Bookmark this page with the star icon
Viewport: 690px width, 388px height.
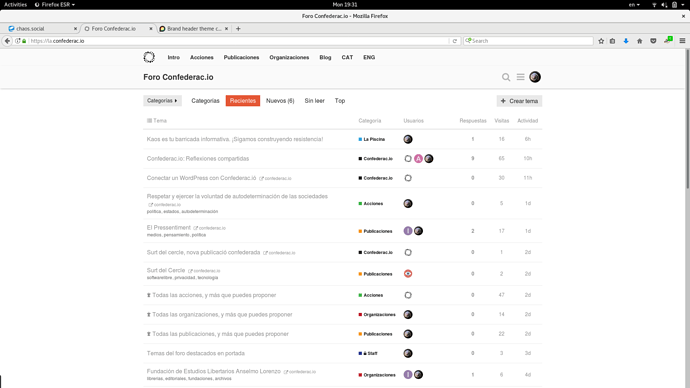[601, 41]
